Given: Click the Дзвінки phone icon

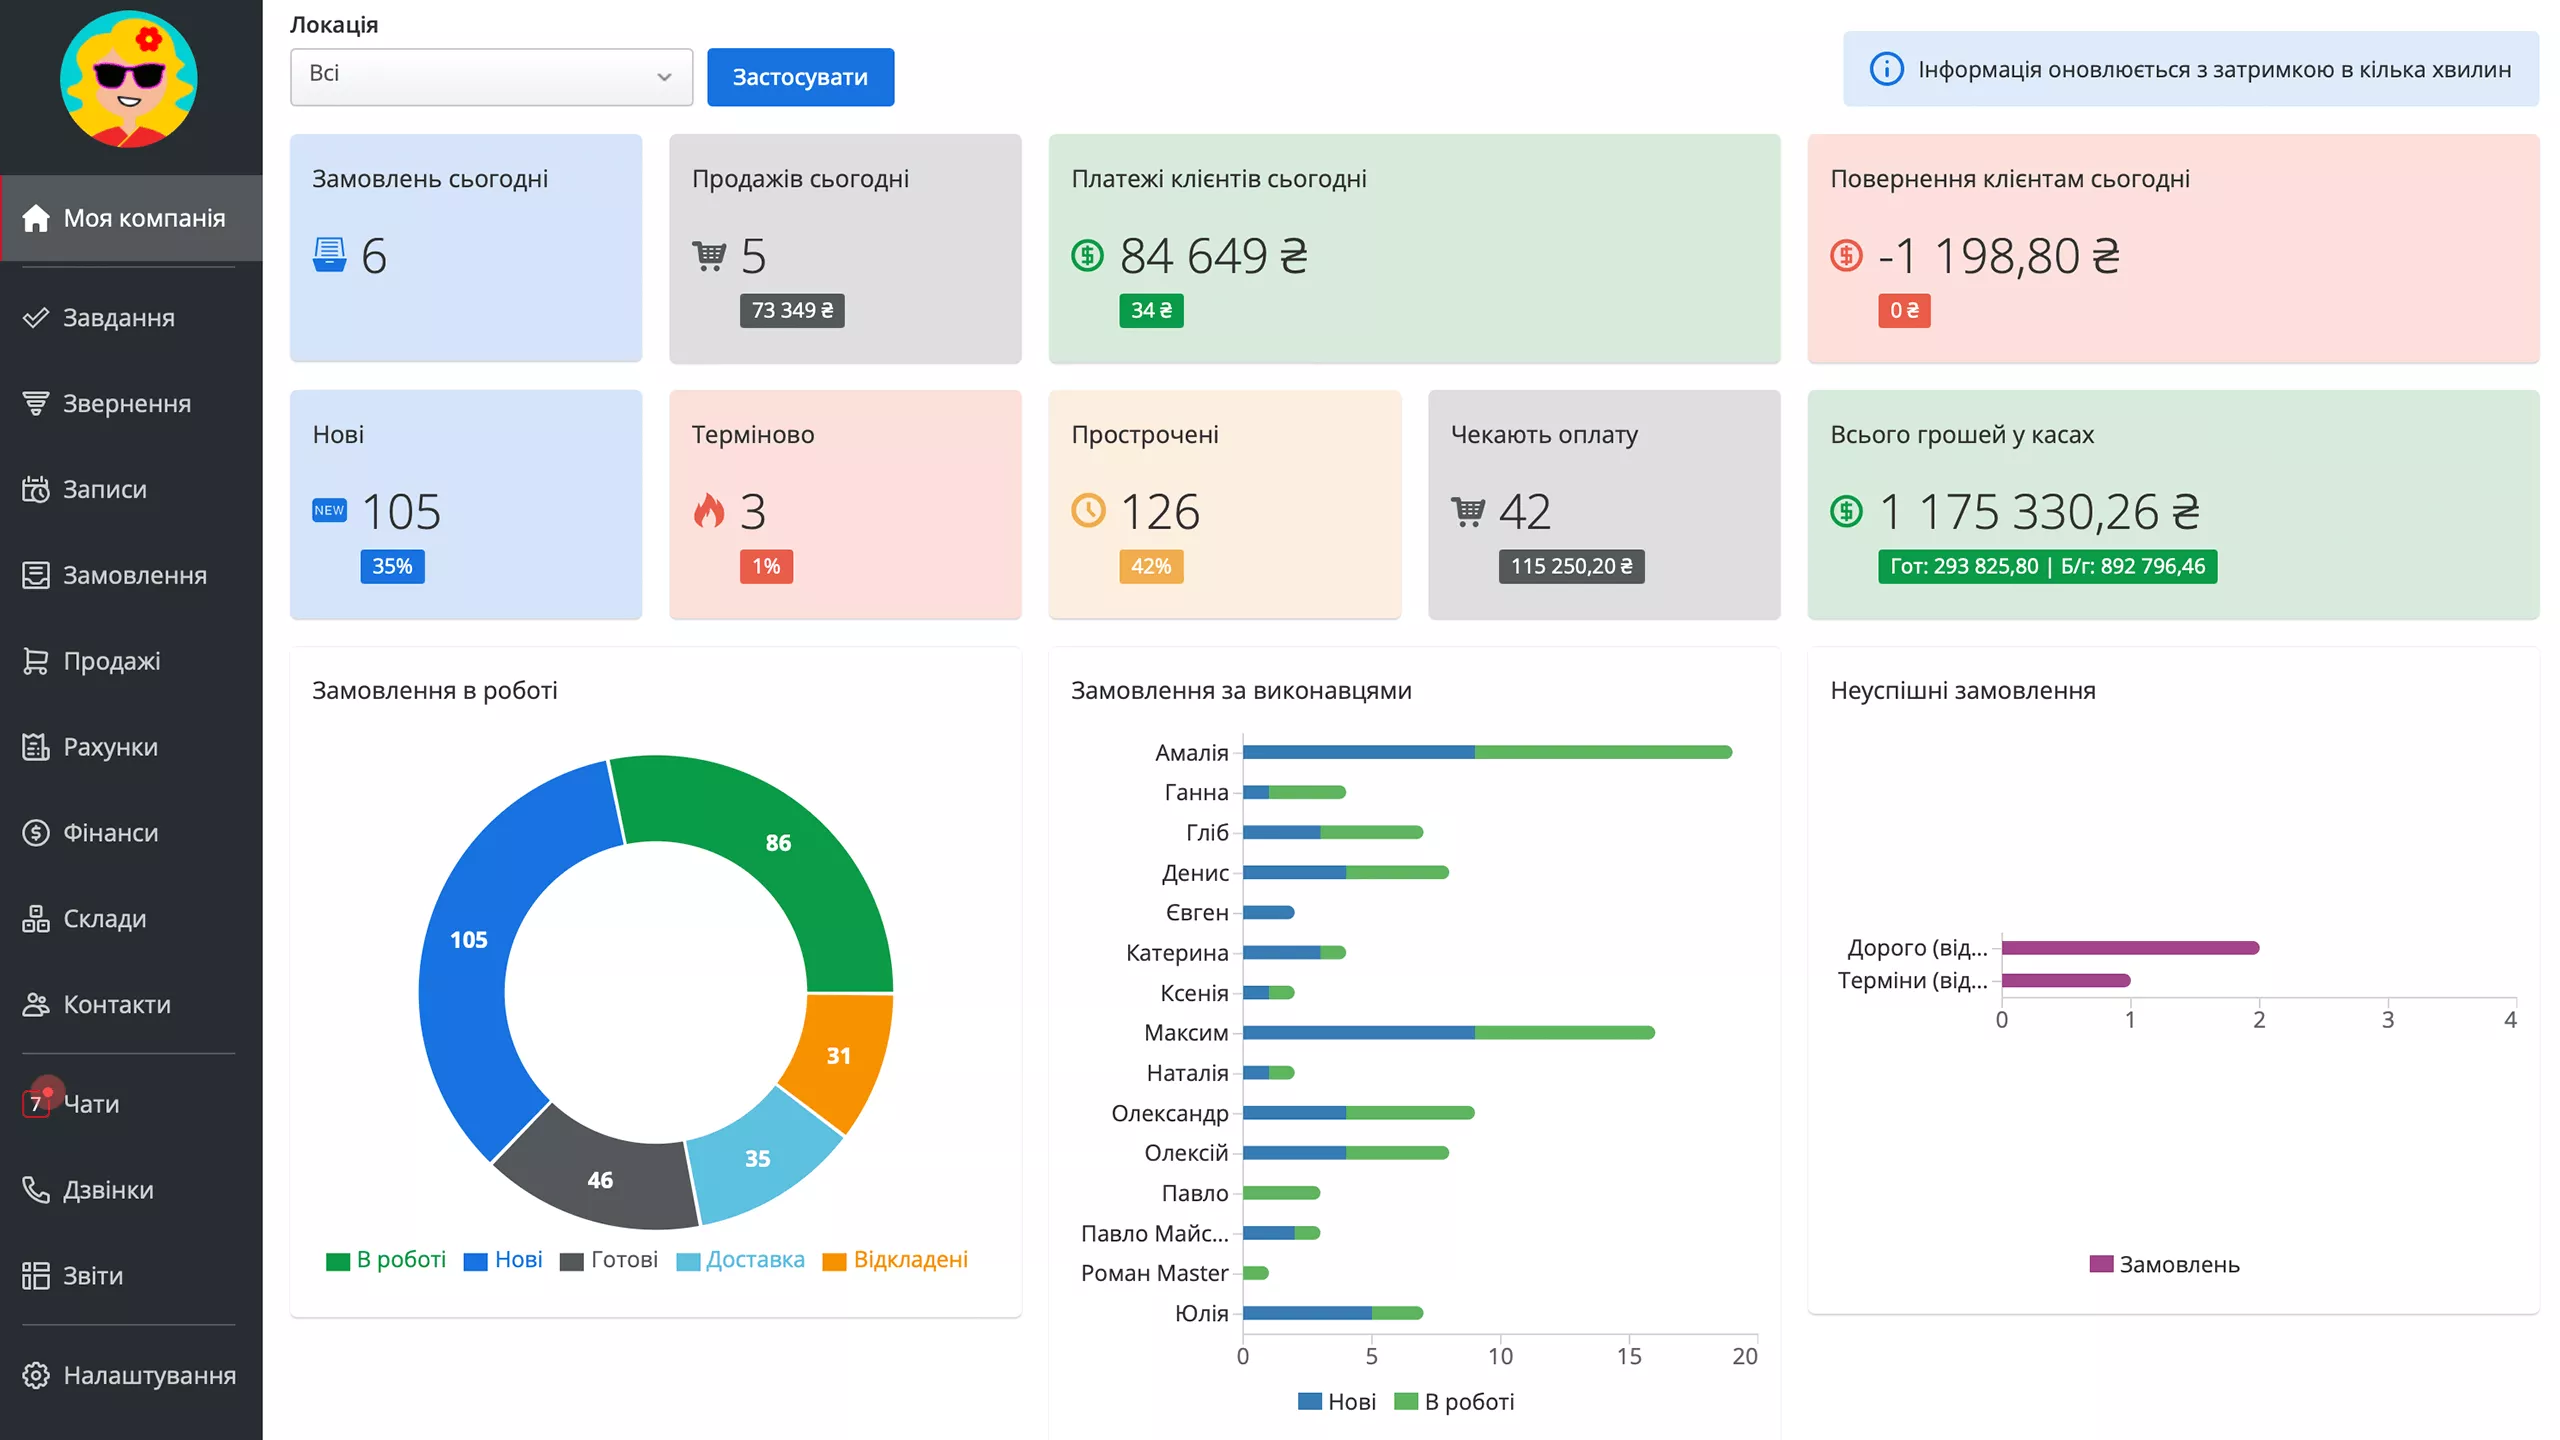Looking at the screenshot, I should coord(36,1190).
